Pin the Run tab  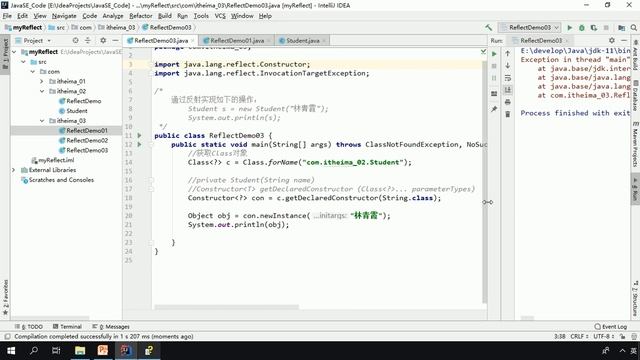494,109
